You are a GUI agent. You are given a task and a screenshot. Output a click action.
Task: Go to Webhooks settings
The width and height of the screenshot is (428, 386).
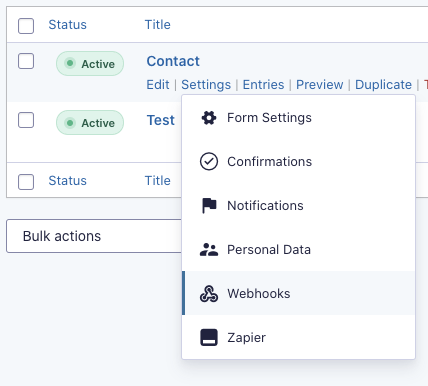pos(299,293)
